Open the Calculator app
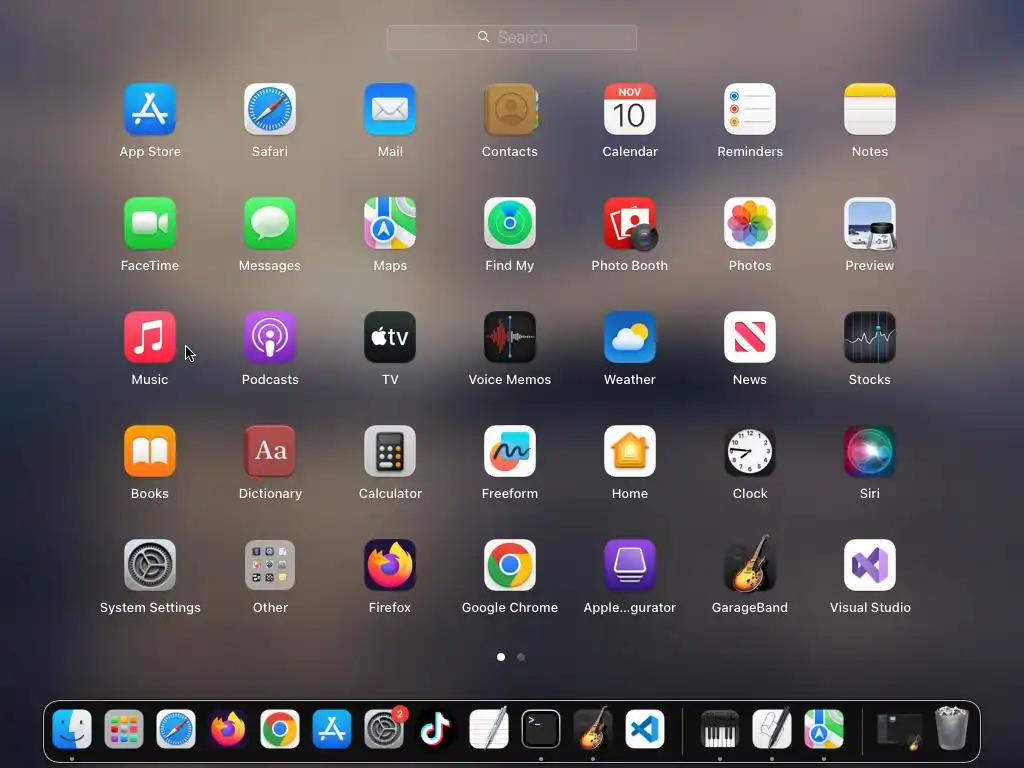The height and width of the screenshot is (768, 1024). (x=390, y=451)
